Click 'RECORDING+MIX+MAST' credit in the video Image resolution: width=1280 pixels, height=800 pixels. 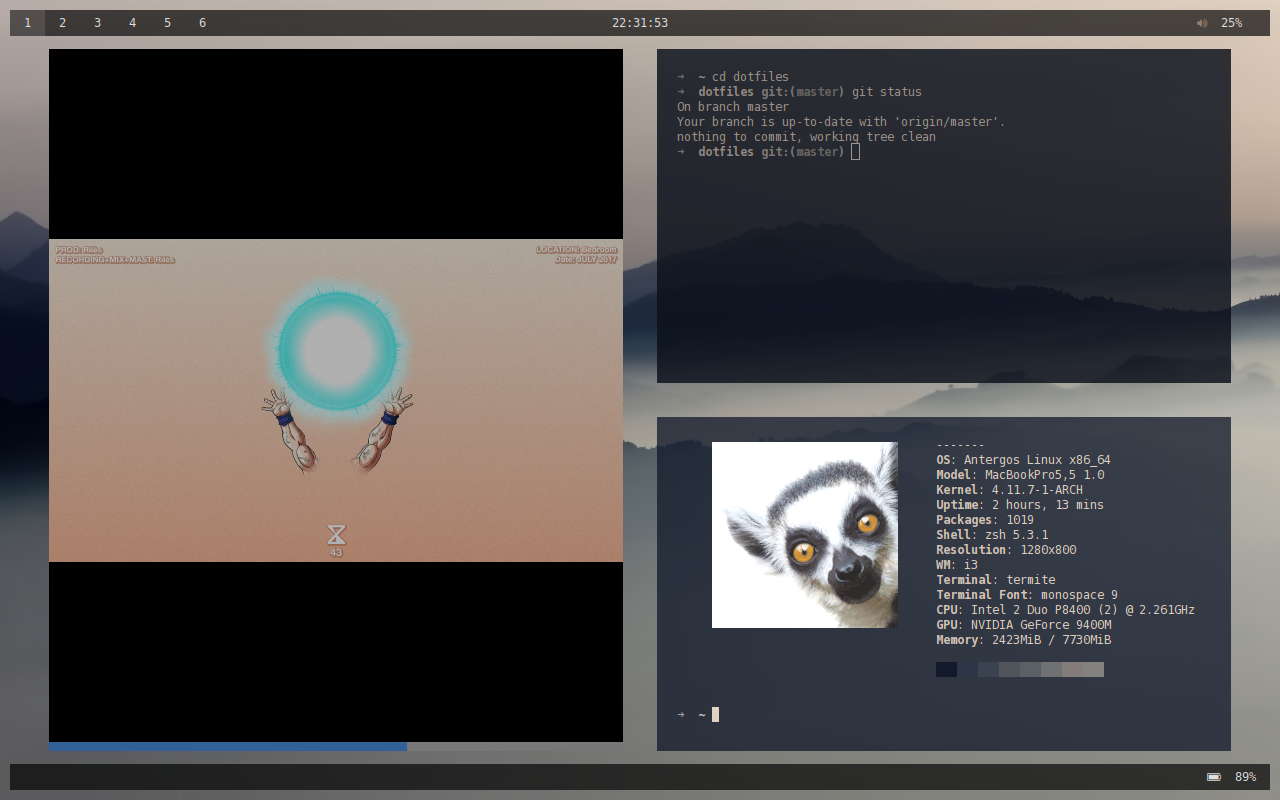pyautogui.click(x=115, y=260)
